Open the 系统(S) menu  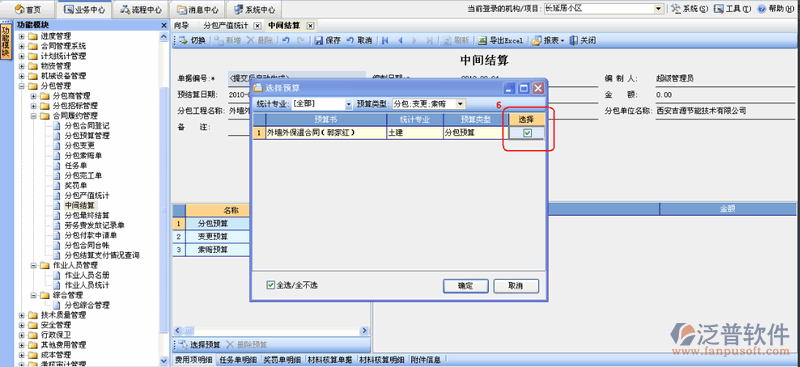(690, 9)
